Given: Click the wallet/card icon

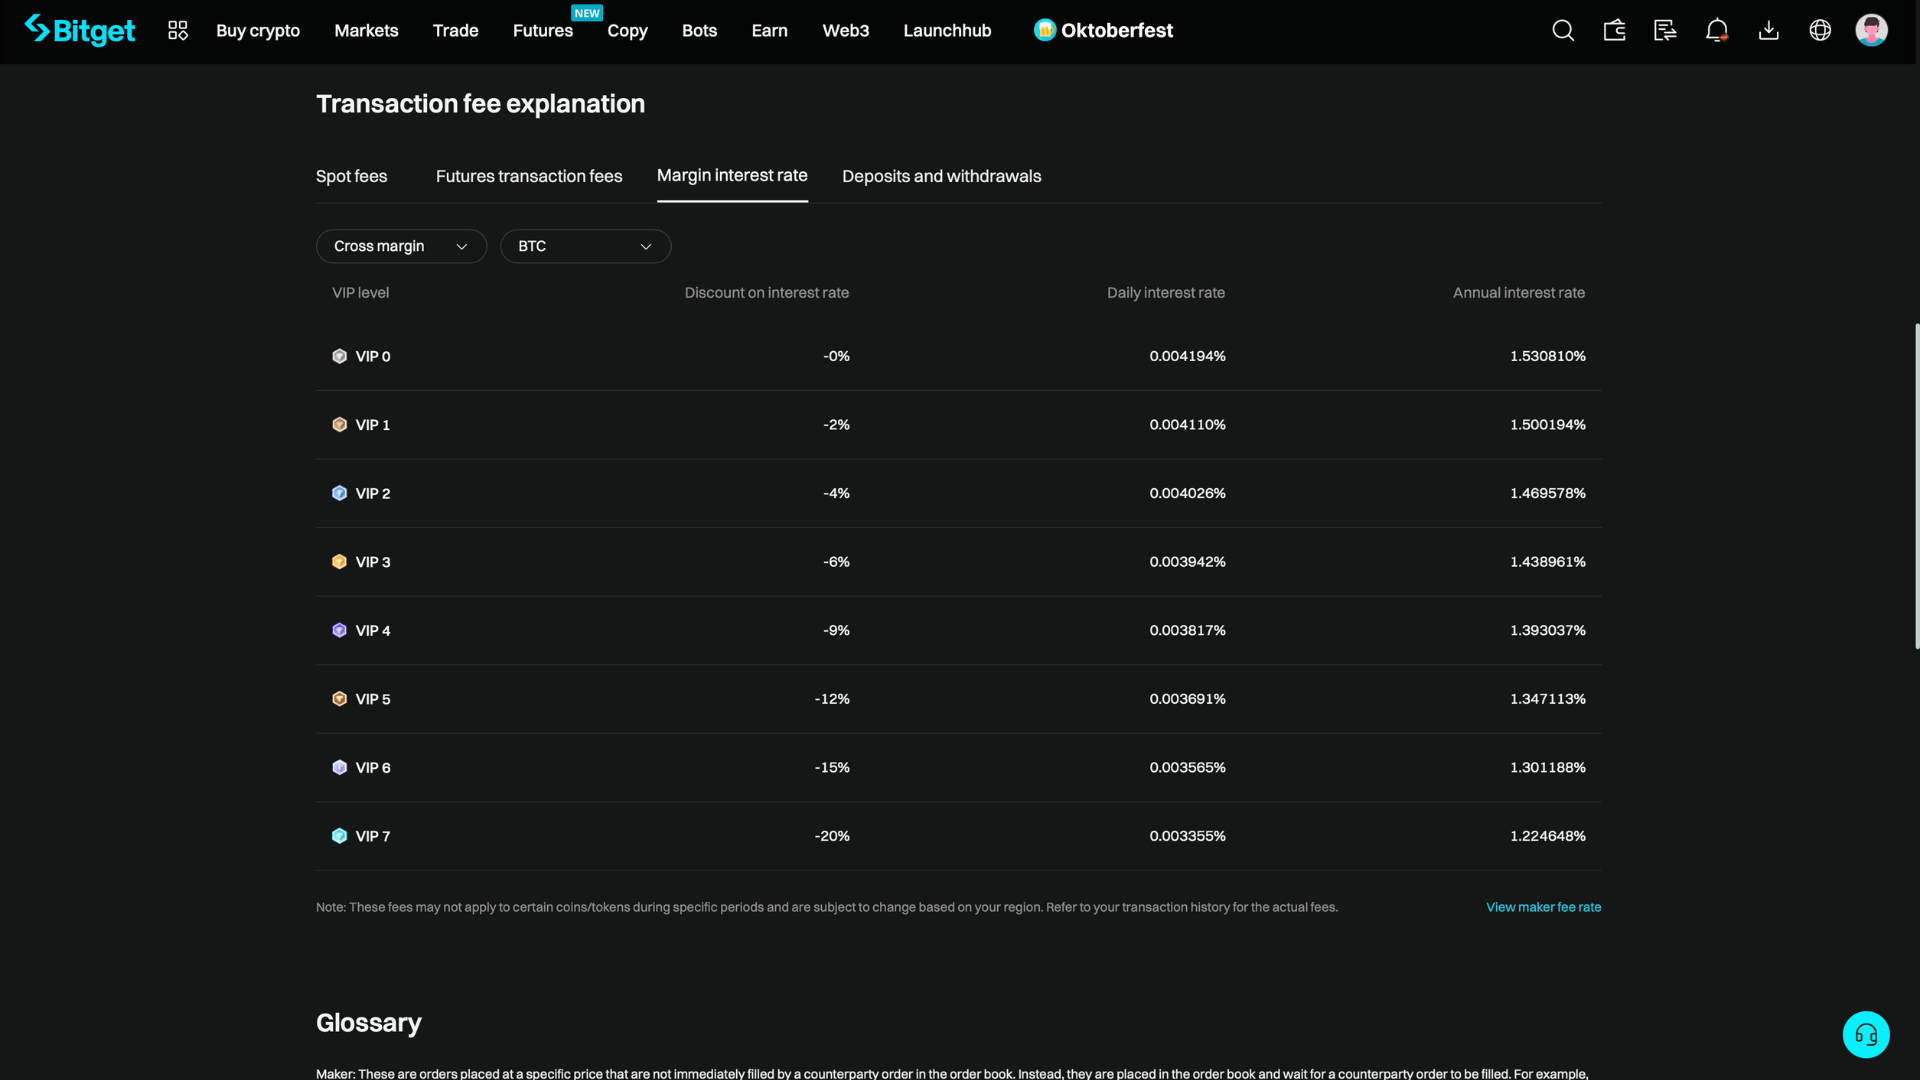Looking at the screenshot, I should tap(1614, 30).
